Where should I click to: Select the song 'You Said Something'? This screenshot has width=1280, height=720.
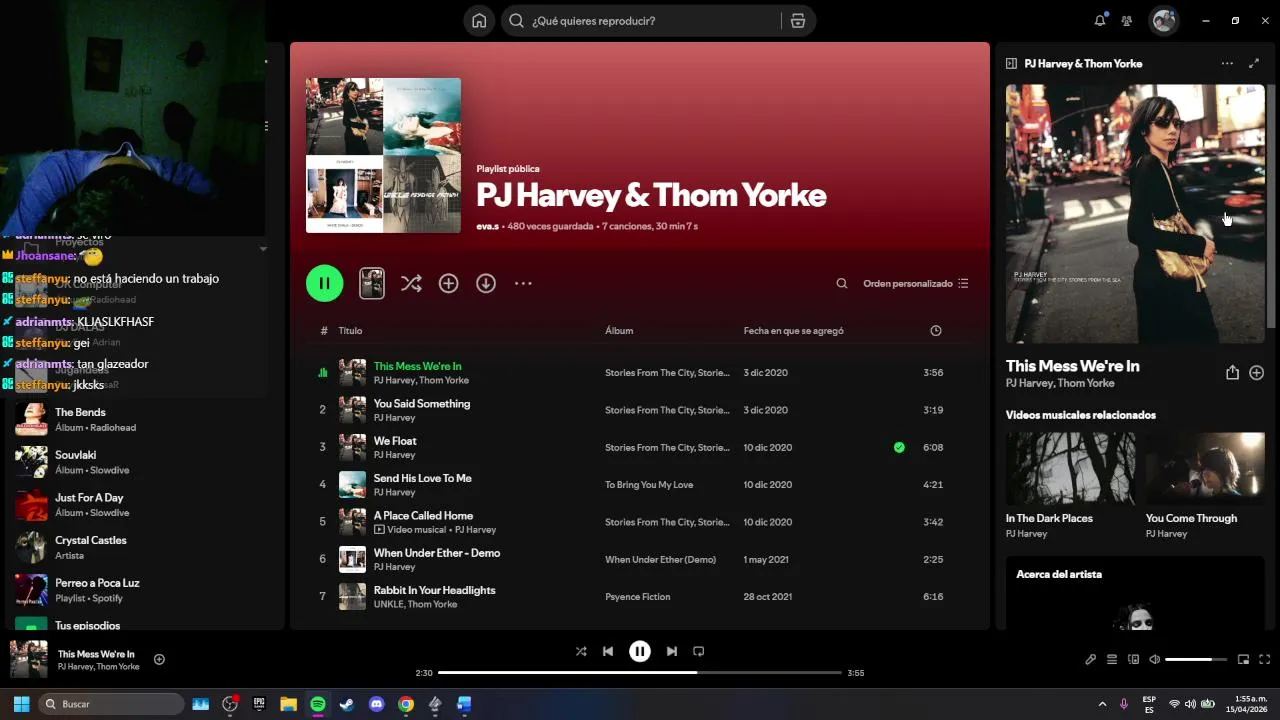point(421,404)
